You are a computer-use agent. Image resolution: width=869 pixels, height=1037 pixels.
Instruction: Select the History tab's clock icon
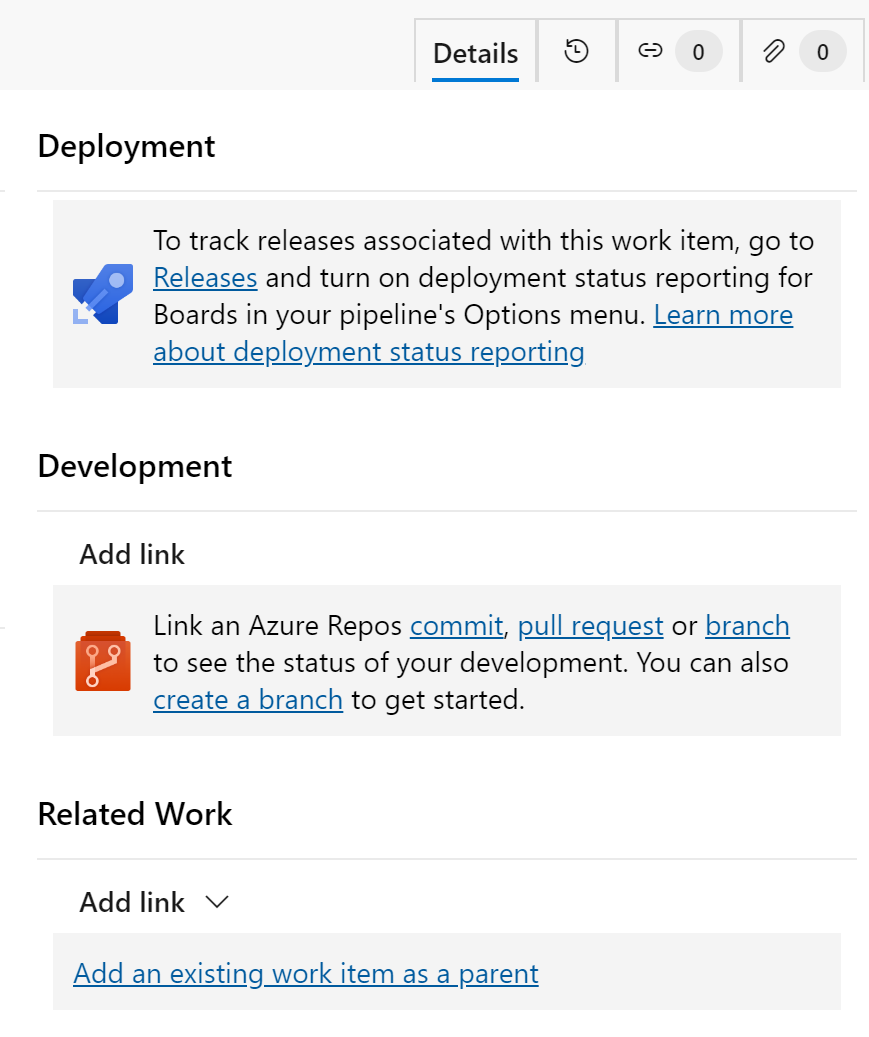[x=576, y=52]
